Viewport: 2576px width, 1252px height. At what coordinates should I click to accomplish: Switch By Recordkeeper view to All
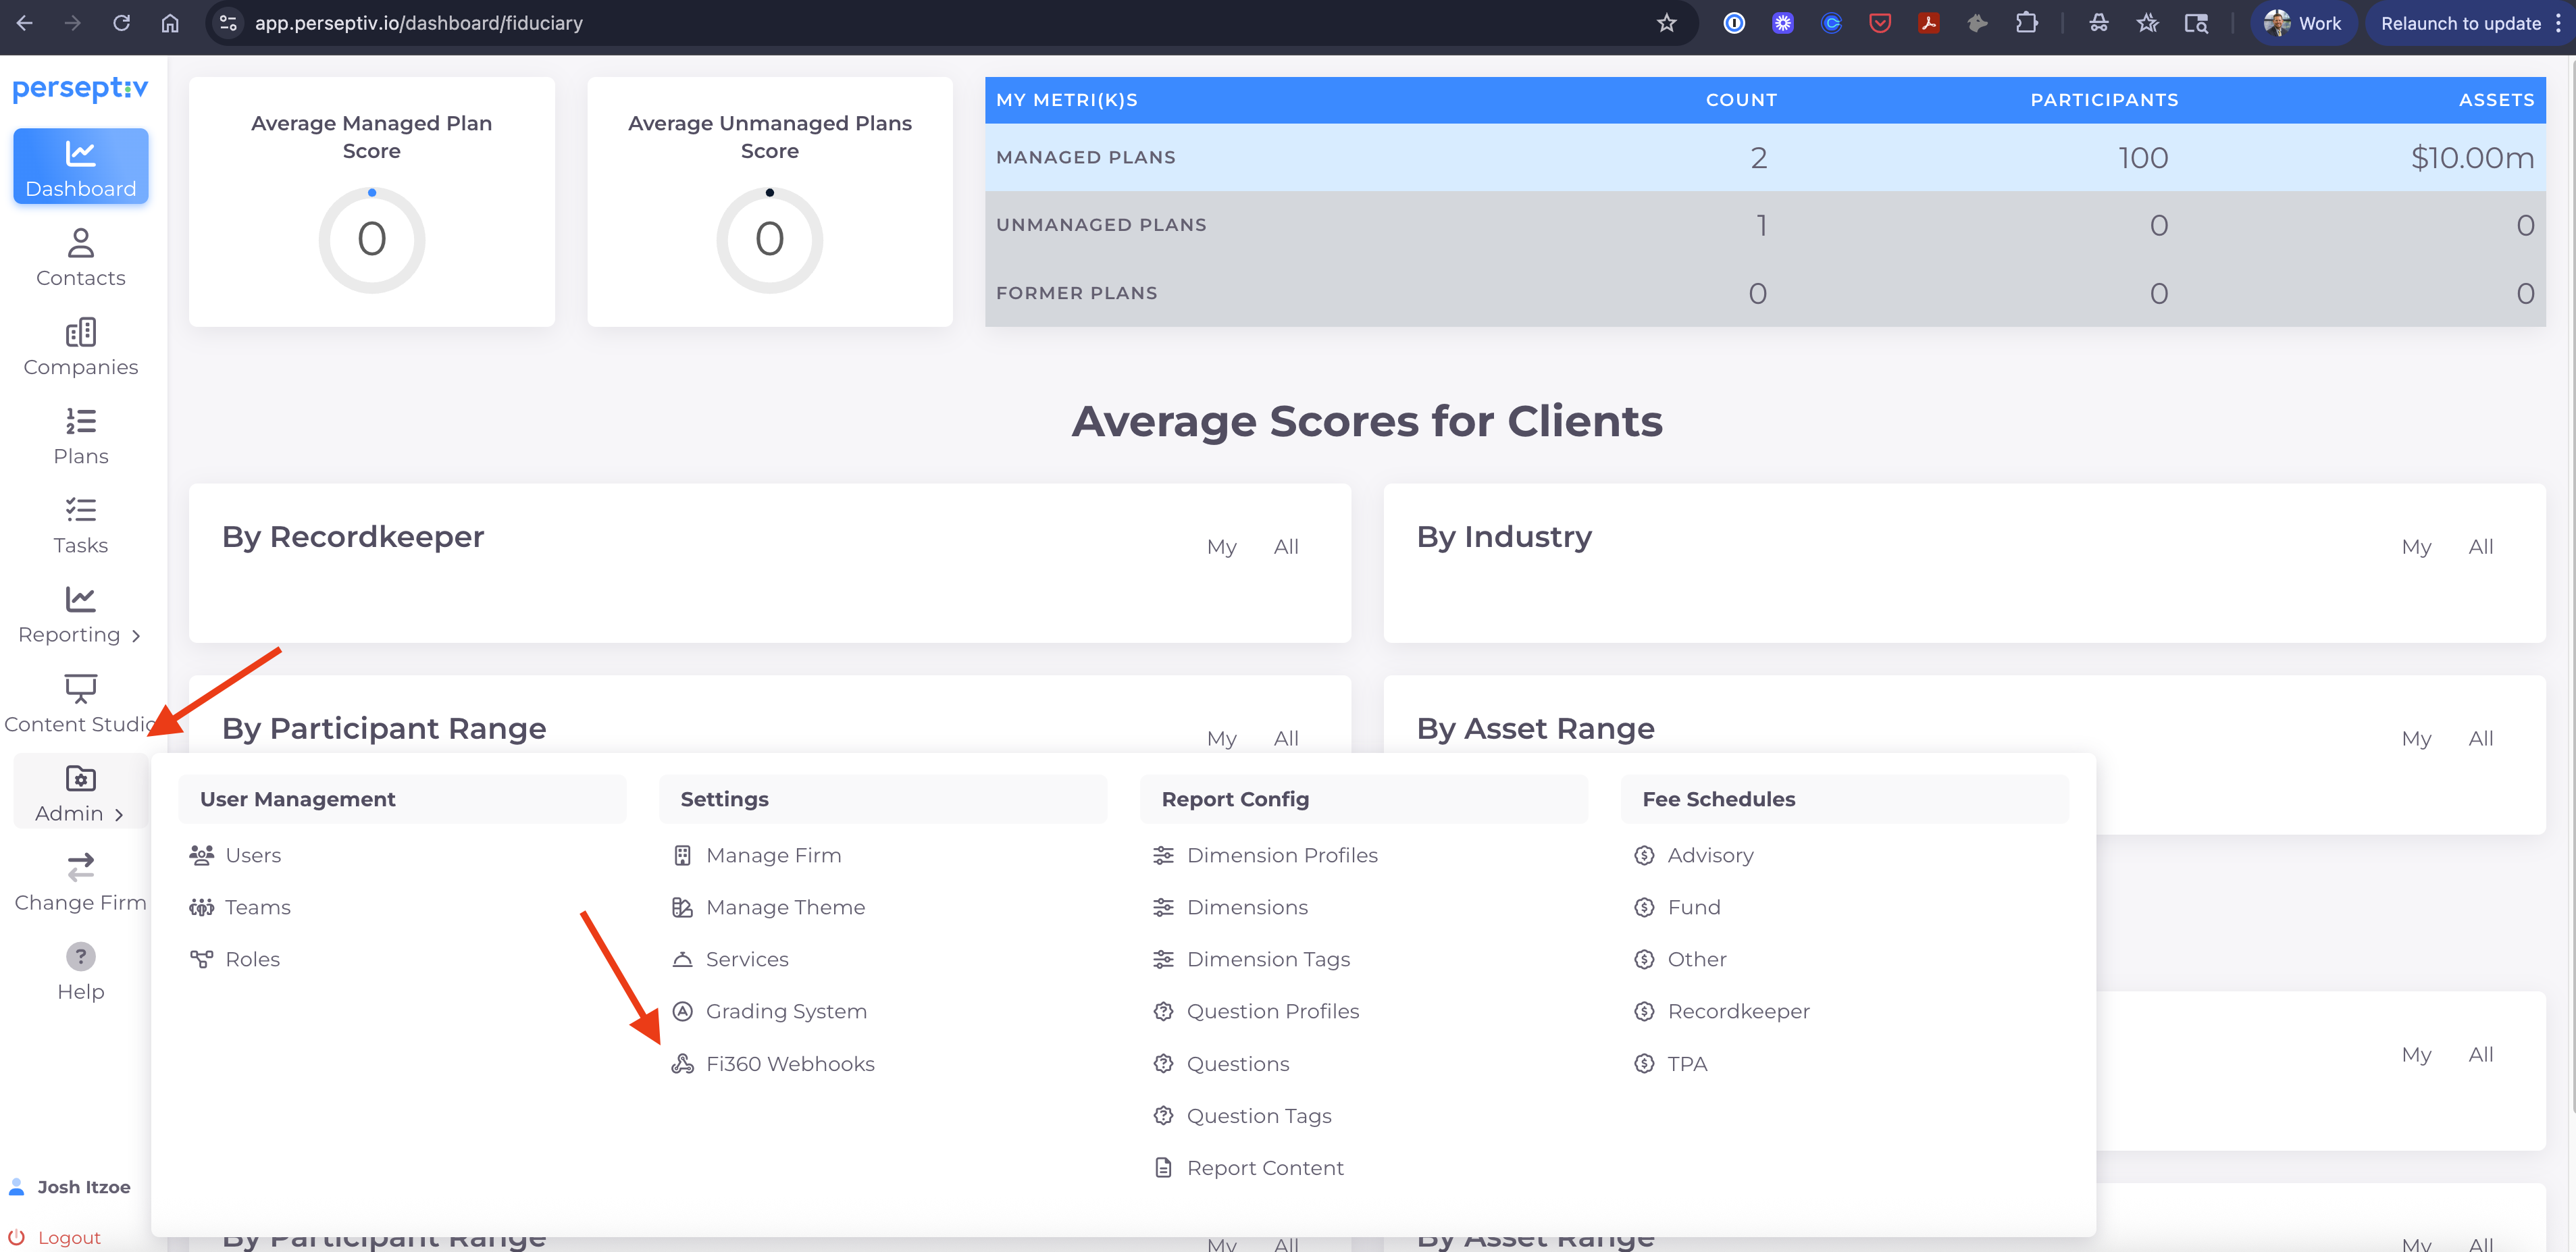(x=1286, y=547)
